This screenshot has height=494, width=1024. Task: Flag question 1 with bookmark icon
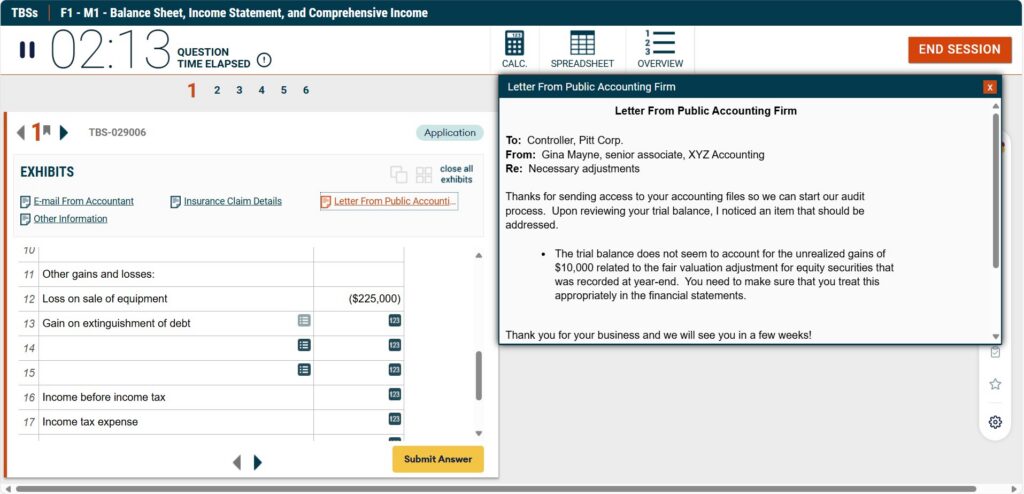(x=47, y=131)
